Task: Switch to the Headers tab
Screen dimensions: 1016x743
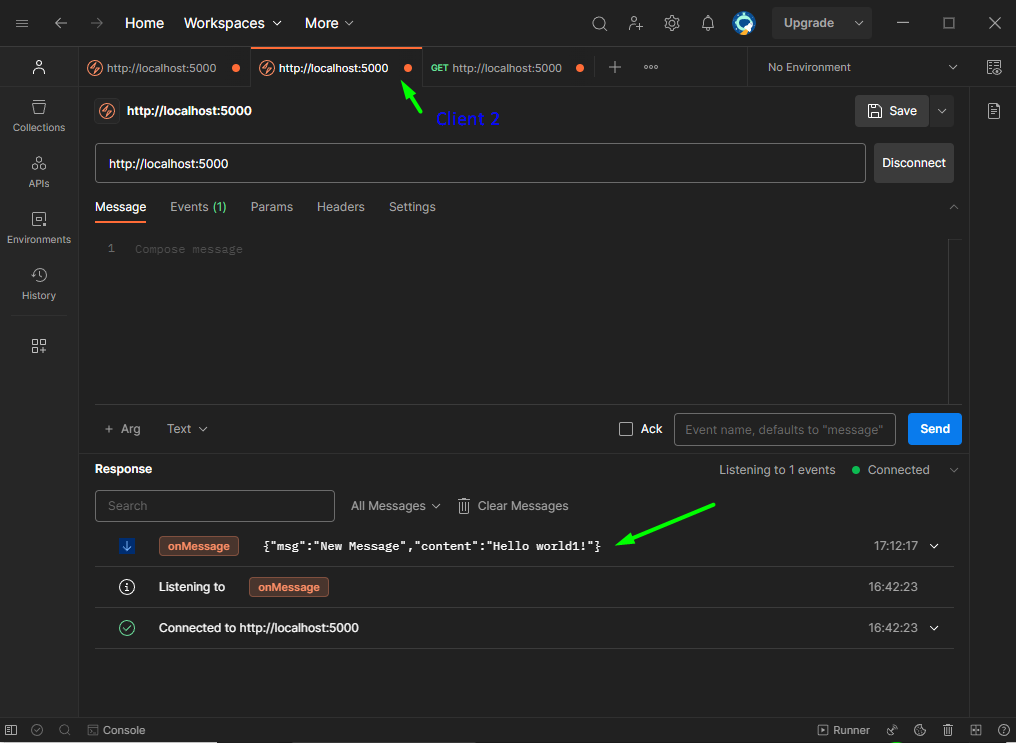Action: coord(340,207)
